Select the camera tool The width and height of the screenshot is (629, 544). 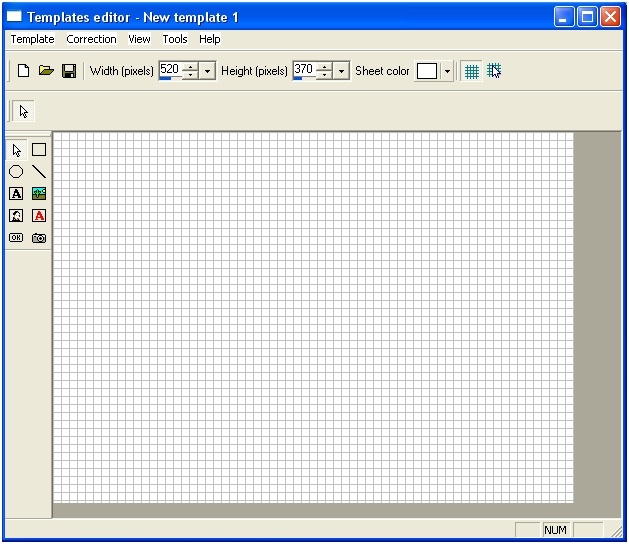point(39,238)
